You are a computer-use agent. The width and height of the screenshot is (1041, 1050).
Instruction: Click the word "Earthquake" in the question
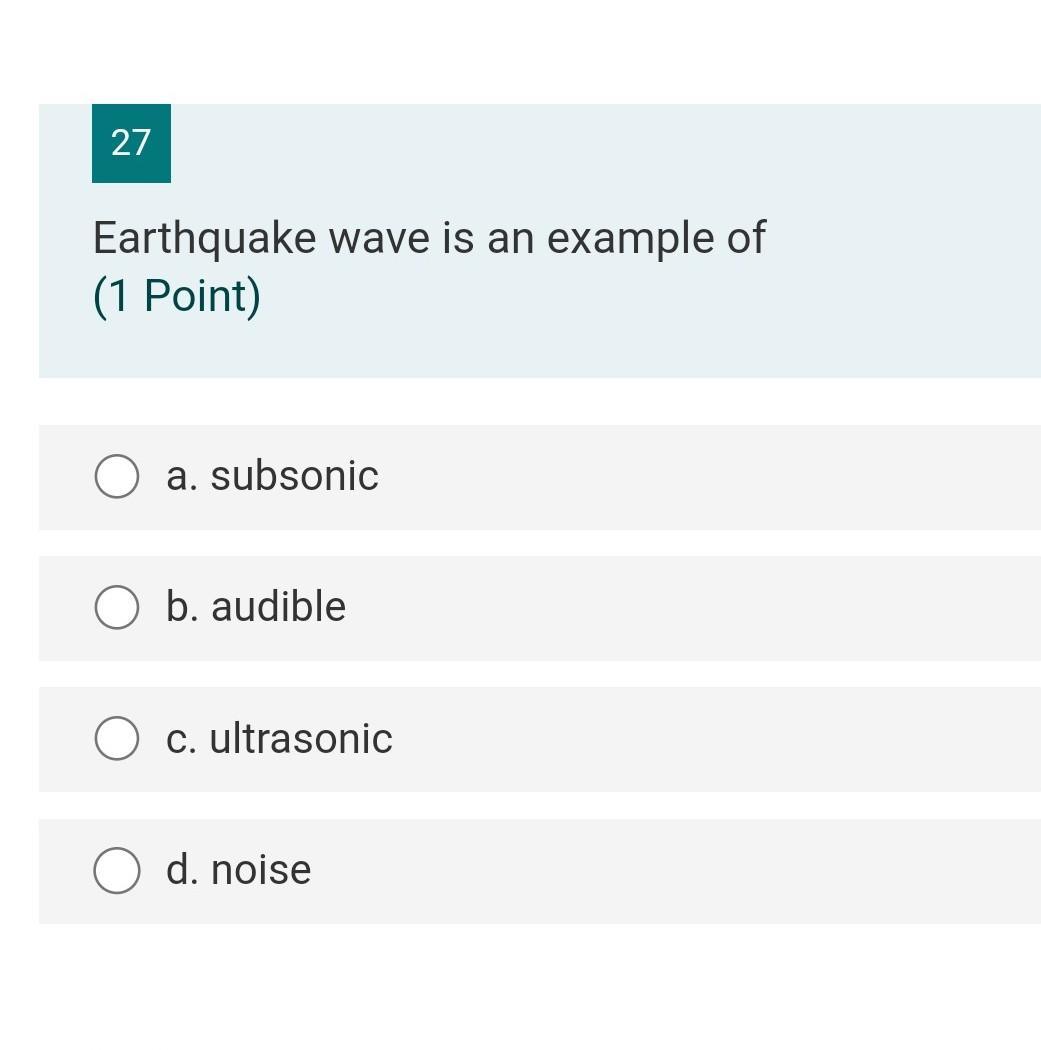pos(204,239)
